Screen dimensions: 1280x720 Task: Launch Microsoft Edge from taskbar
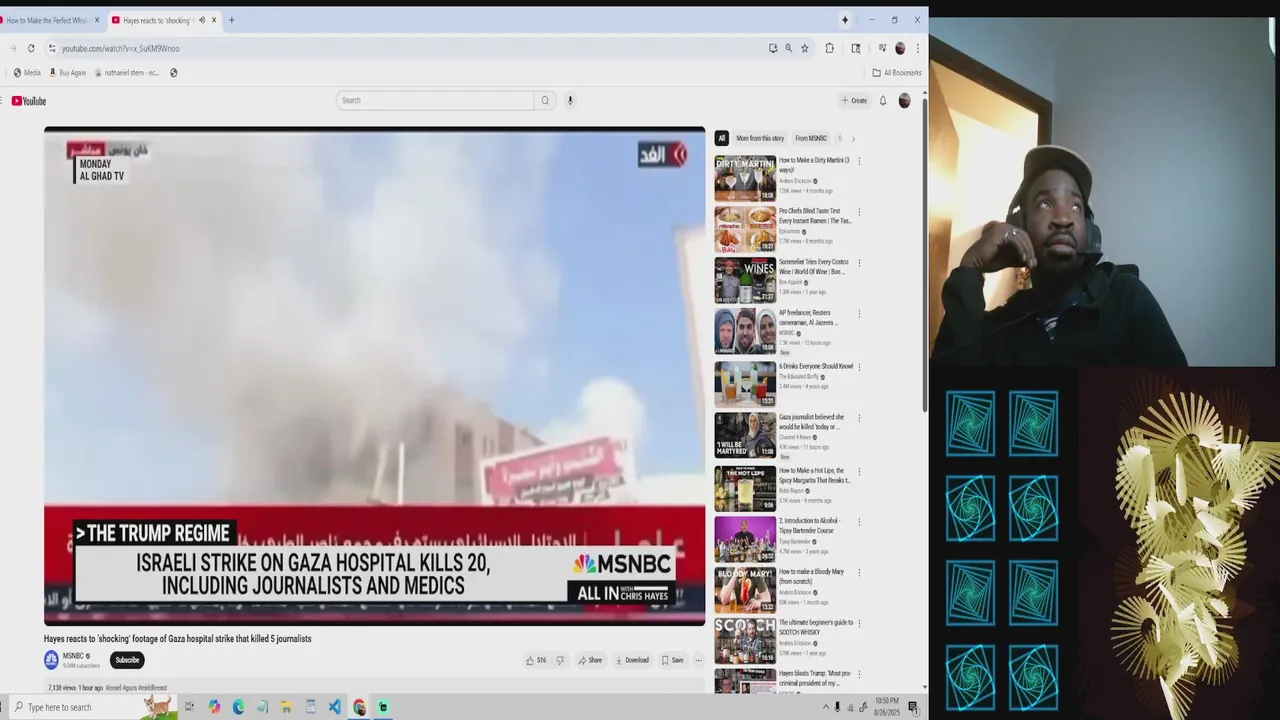point(238,707)
